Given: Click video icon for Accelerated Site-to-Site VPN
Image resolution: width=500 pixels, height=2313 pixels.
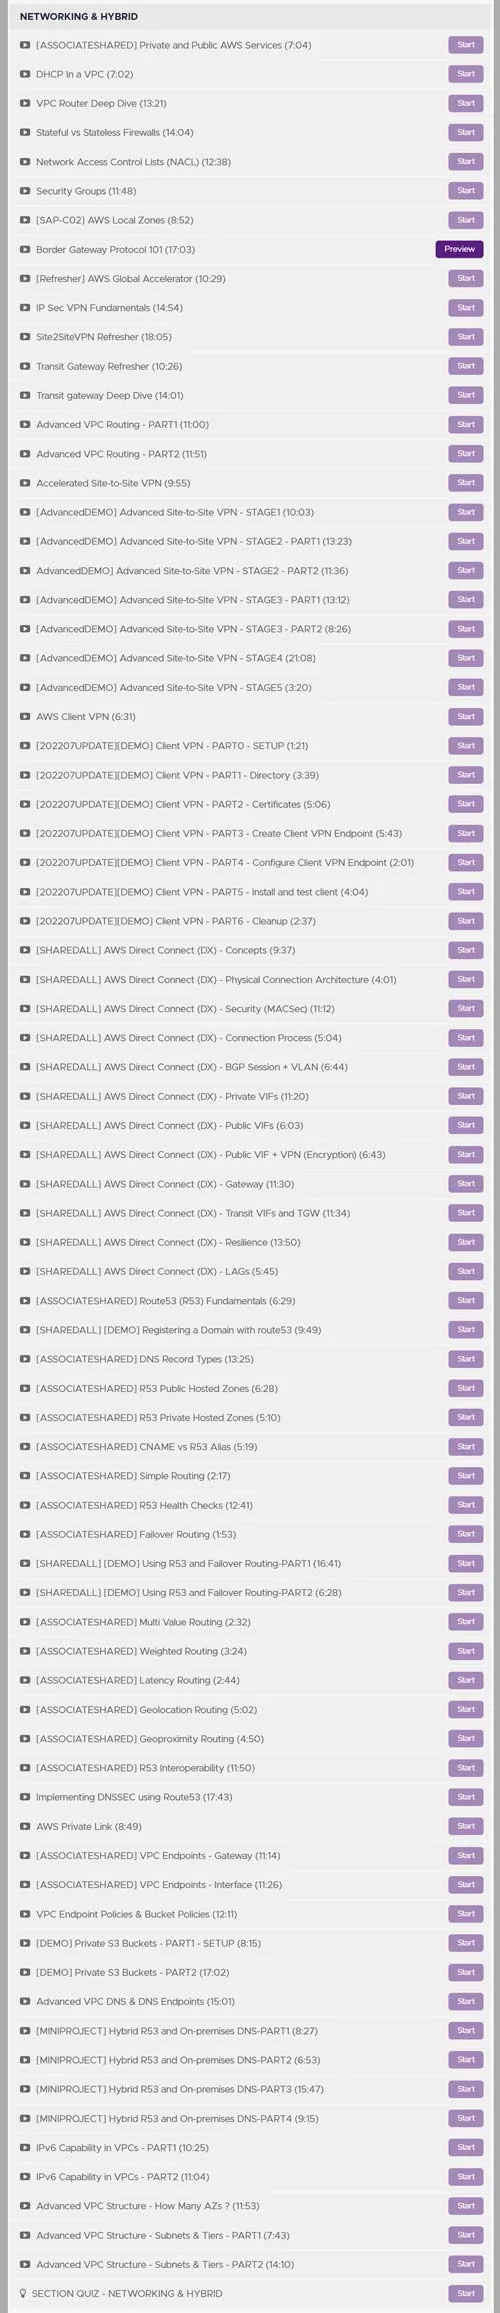Looking at the screenshot, I should tap(25, 483).
